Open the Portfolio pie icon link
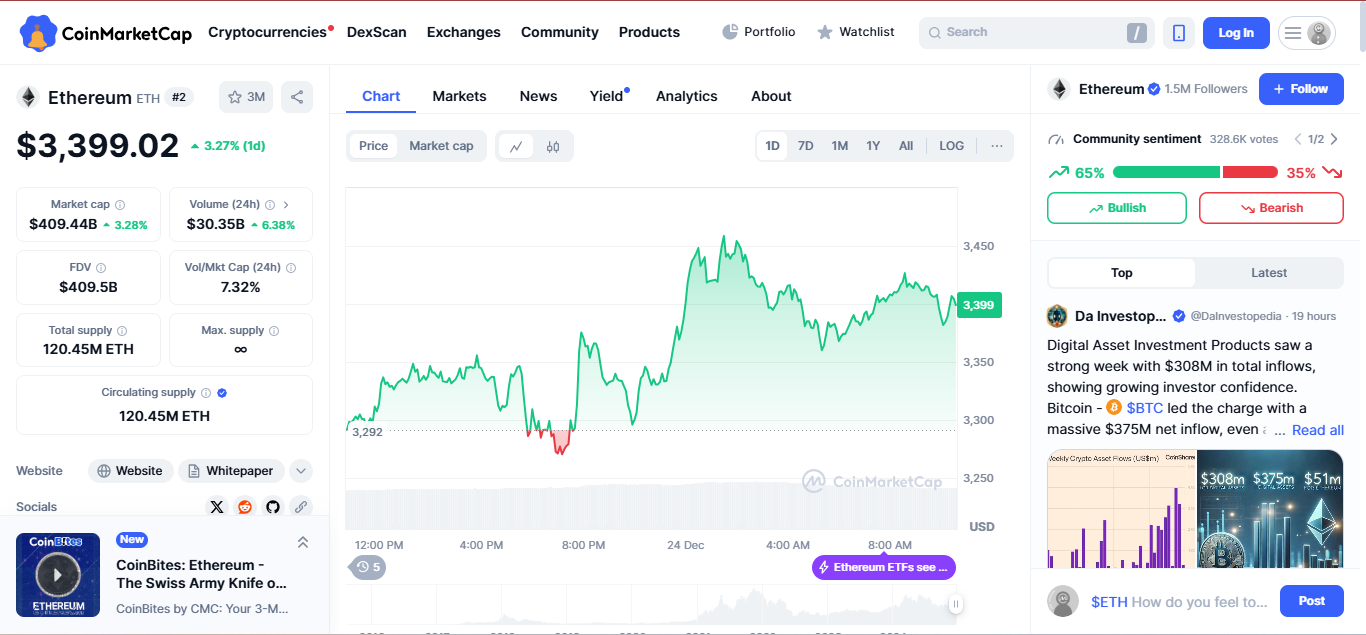 (x=759, y=32)
